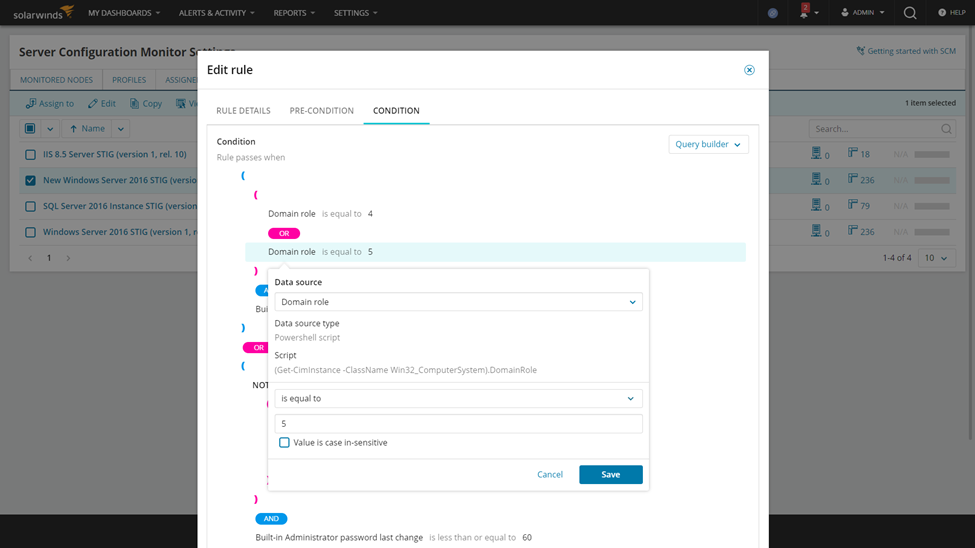The height and width of the screenshot is (548, 975).
Task: Toggle the select-all profiles checkbox
Action: pos(30,129)
